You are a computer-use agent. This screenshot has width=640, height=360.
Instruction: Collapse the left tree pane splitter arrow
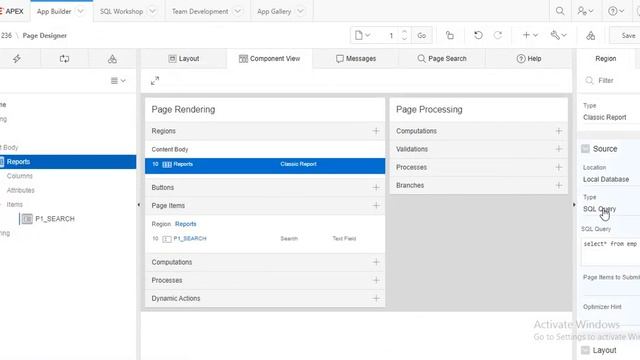tap(139, 204)
